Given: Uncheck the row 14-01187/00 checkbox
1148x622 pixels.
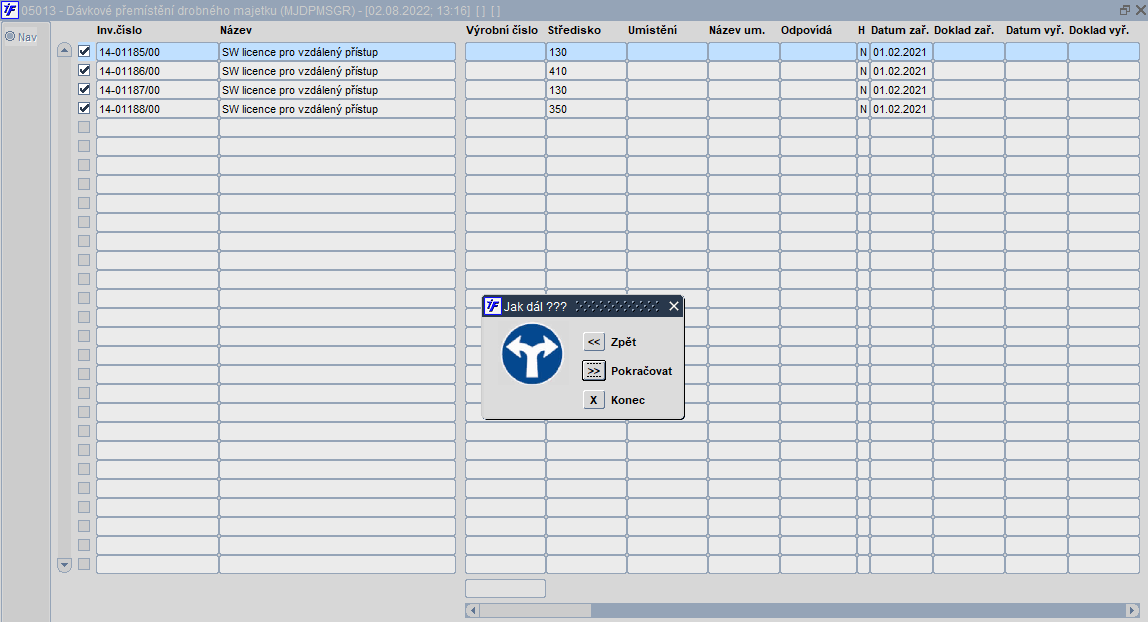Looking at the screenshot, I should [84, 89].
